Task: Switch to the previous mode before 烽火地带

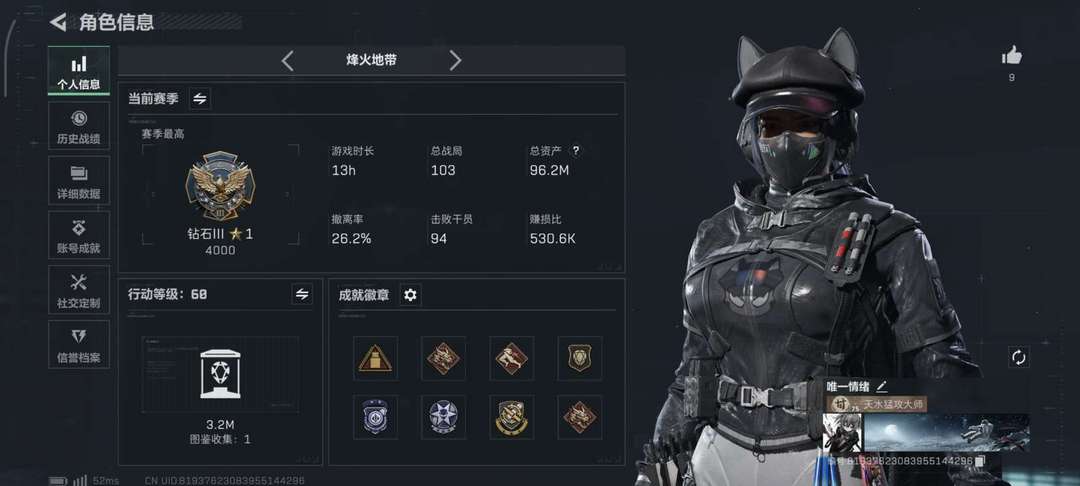Action: [x=287, y=61]
